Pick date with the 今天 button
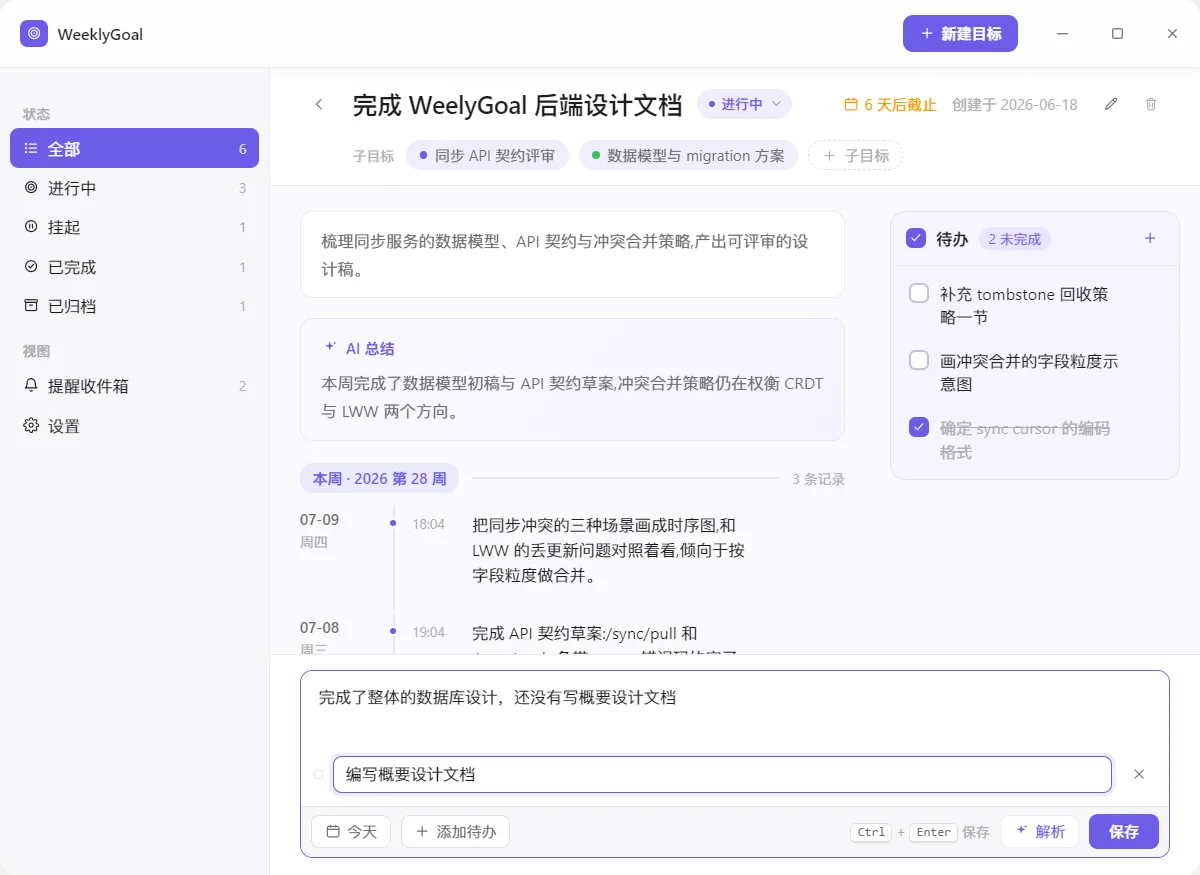Image resolution: width=1200 pixels, height=875 pixels. [351, 831]
